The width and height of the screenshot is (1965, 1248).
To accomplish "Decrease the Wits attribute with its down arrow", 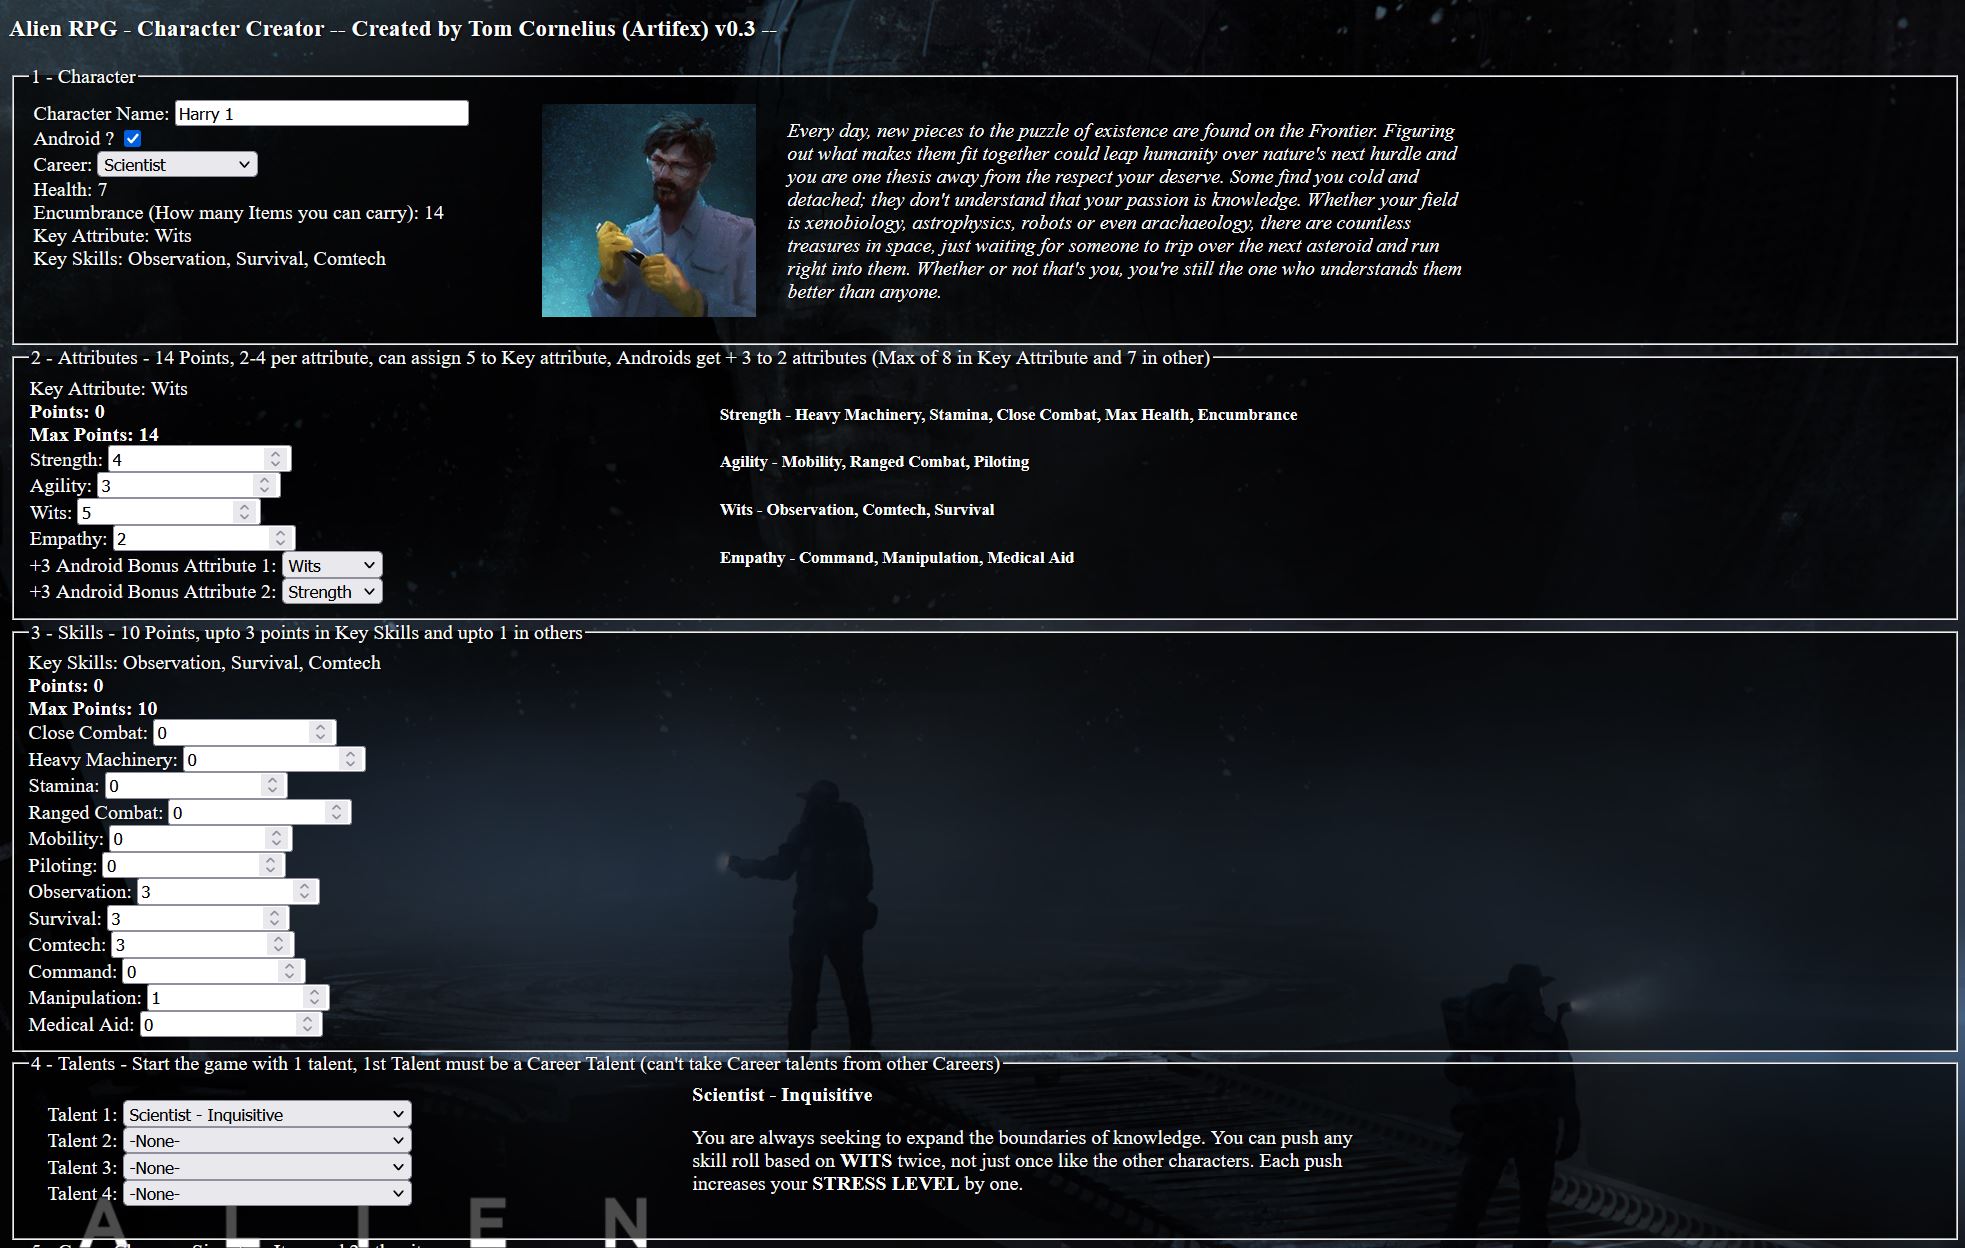I will click(244, 517).
